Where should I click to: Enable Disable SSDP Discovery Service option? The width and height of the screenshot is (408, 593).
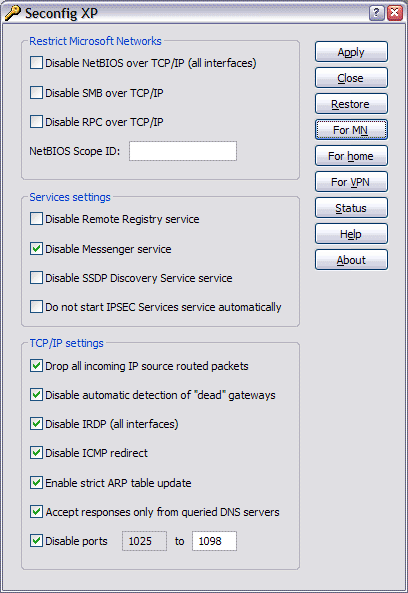pos(36,278)
